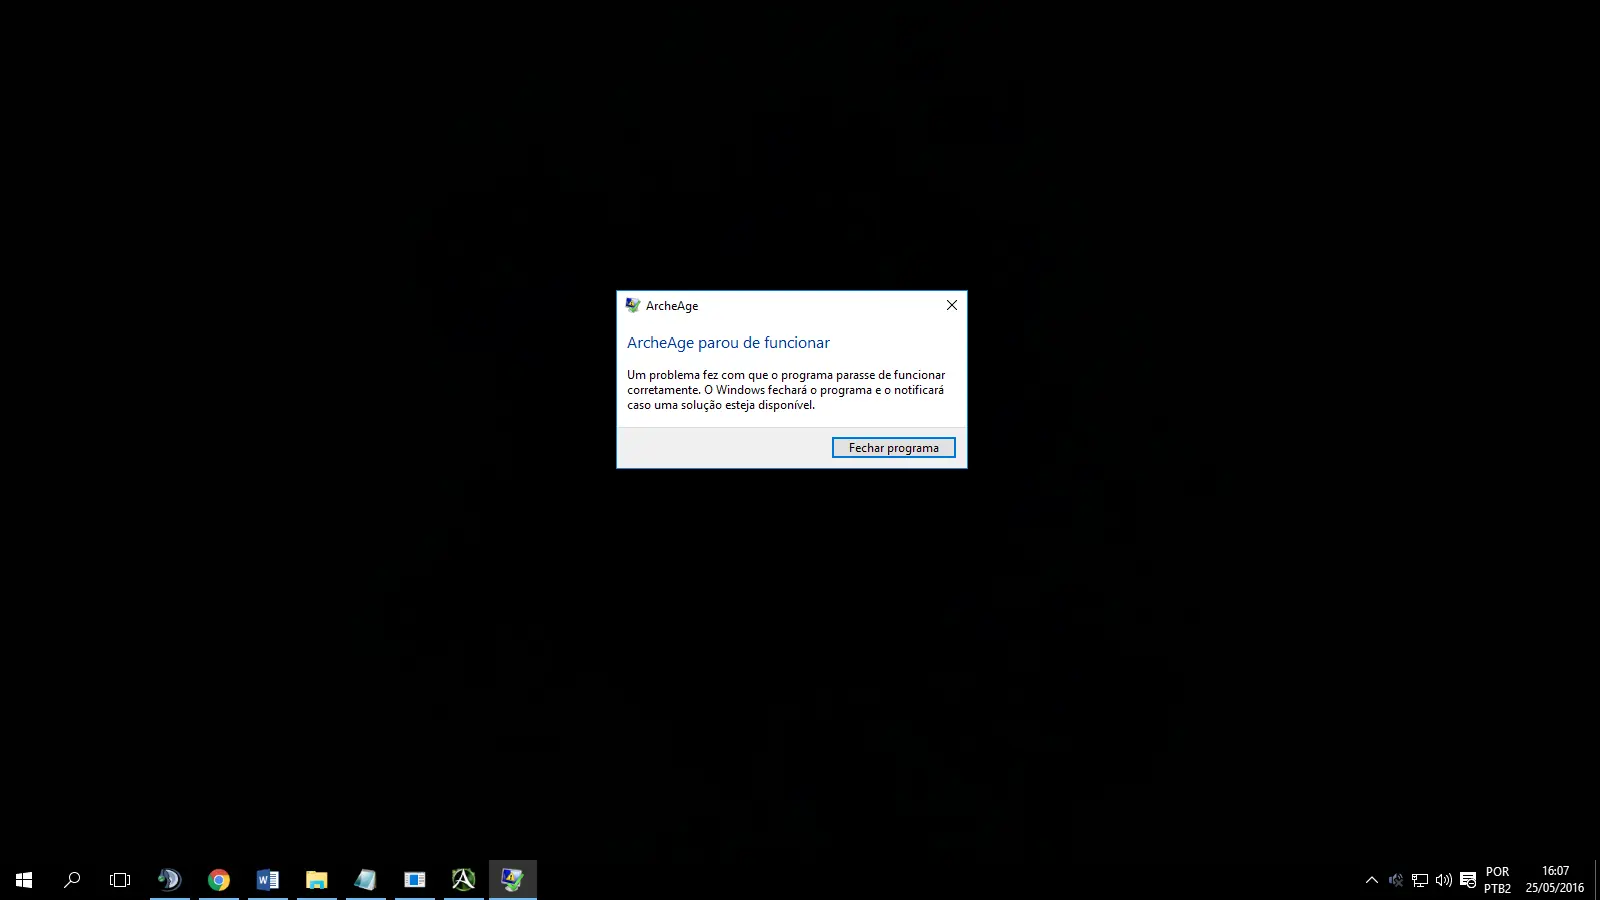This screenshot has width=1600, height=900.
Task: Open File Explorer from the taskbar
Action: pyautogui.click(x=317, y=880)
